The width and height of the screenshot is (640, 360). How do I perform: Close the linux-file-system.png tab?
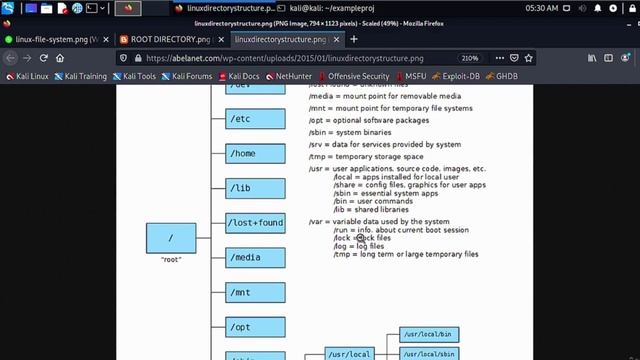point(106,40)
